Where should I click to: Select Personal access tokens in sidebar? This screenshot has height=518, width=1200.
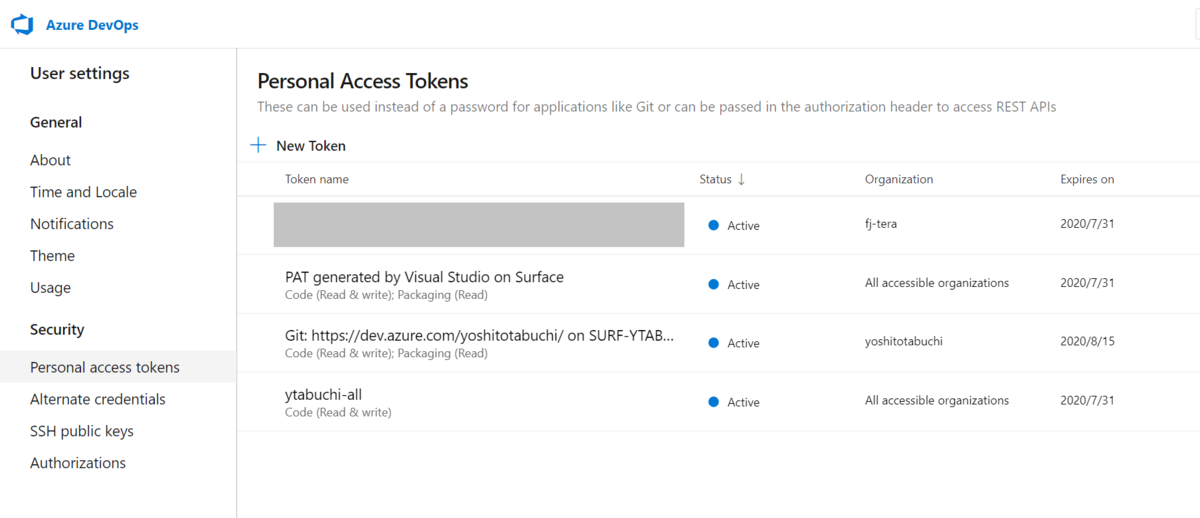coord(105,367)
